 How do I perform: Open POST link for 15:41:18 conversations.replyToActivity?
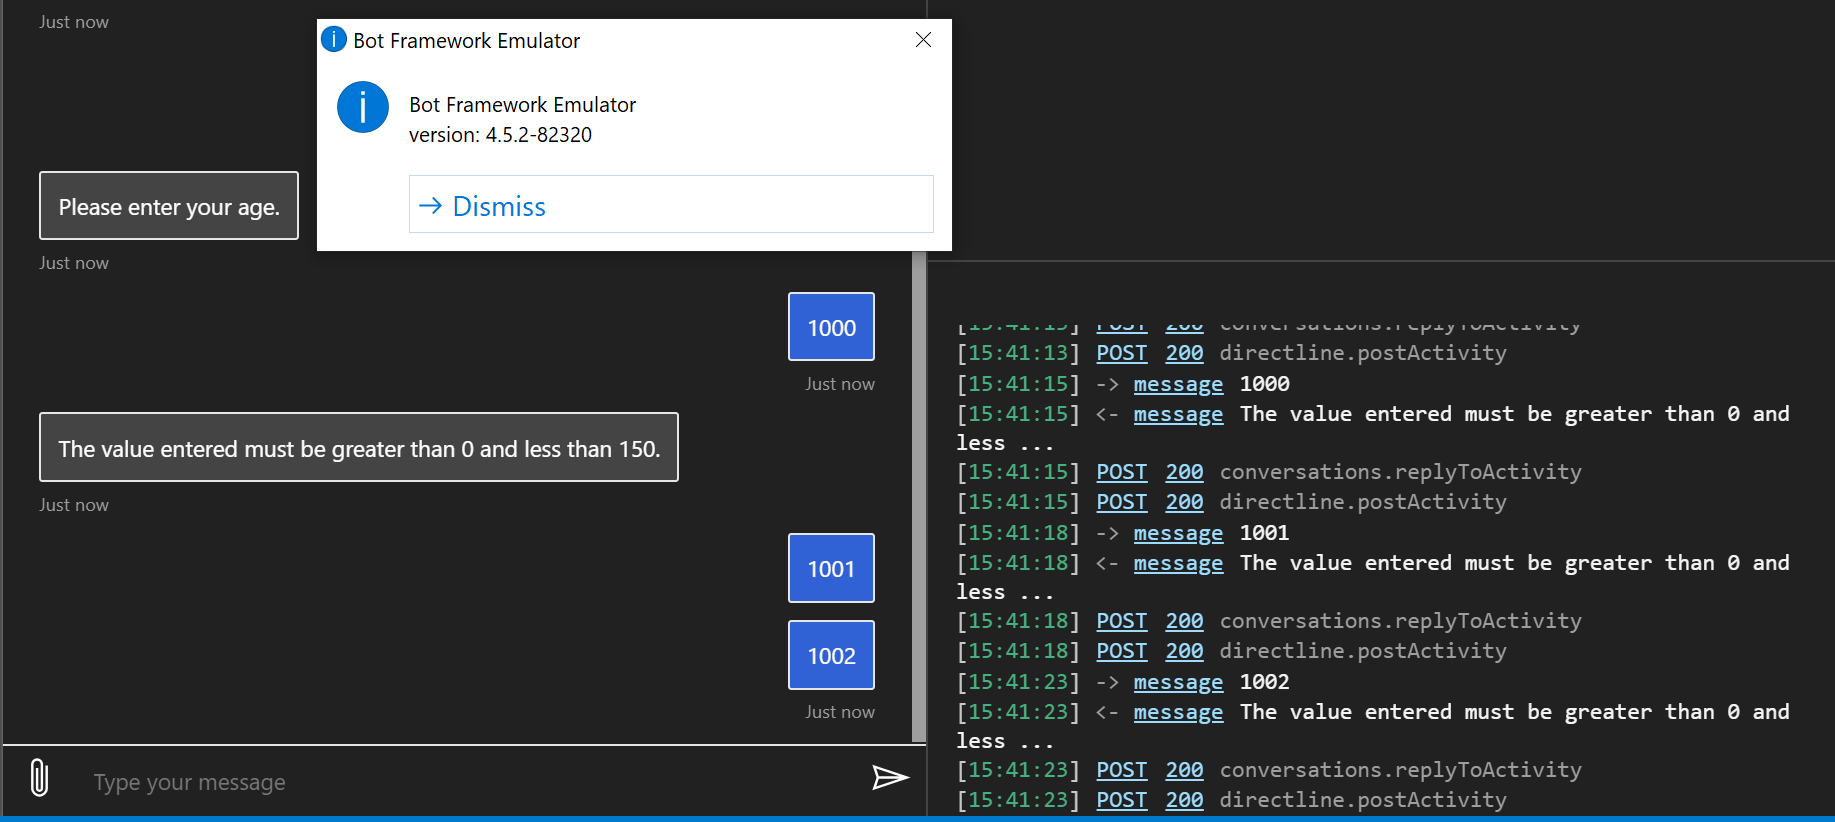1121,621
